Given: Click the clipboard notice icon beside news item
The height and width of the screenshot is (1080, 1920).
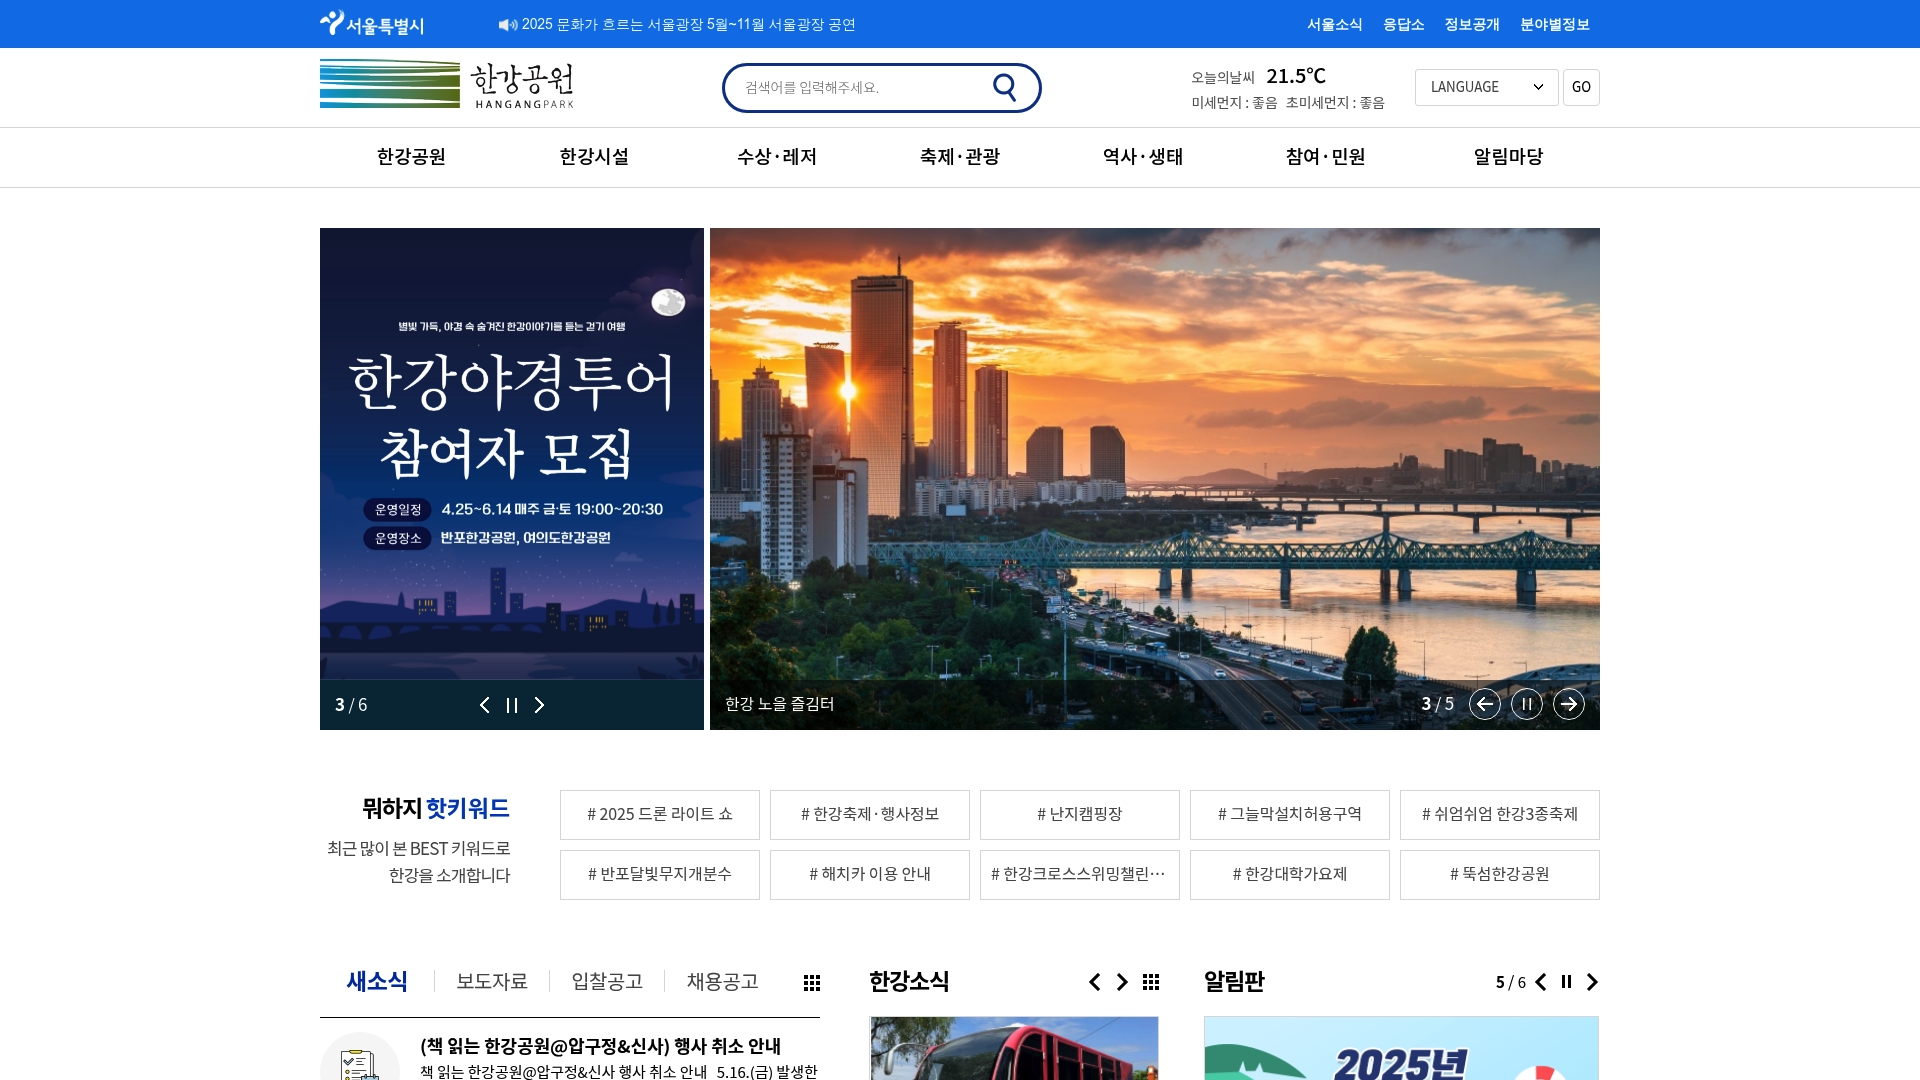Looking at the screenshot, I should point(360,1058).
